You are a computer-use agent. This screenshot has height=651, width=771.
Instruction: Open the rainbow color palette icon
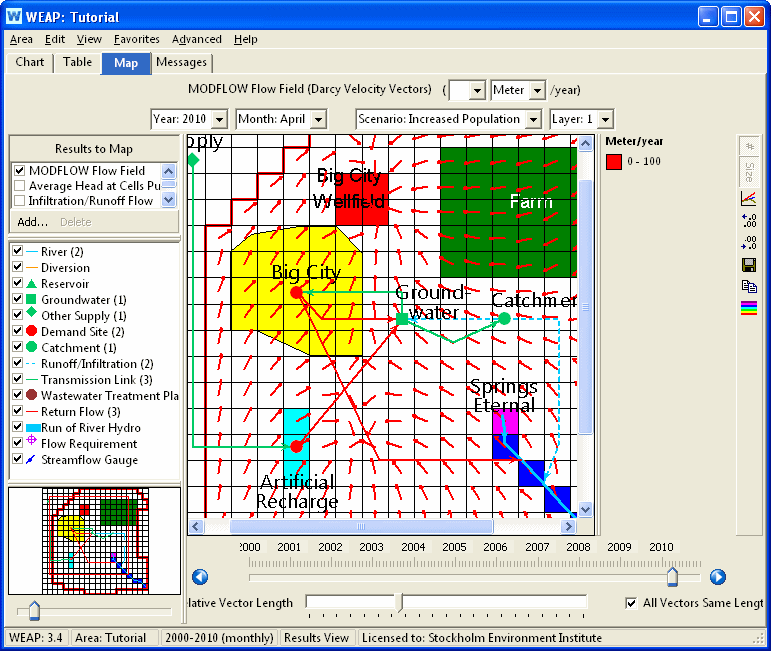(x=748, y=308)
